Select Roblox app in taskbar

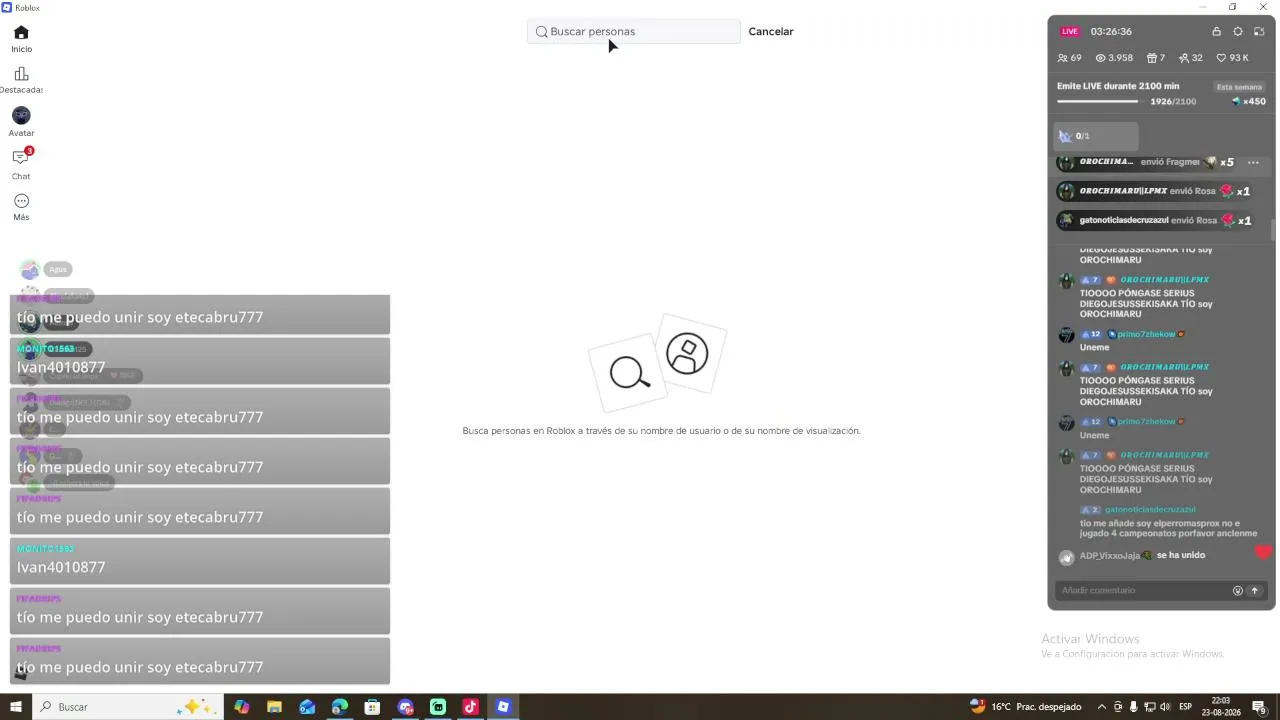(503, 707)
